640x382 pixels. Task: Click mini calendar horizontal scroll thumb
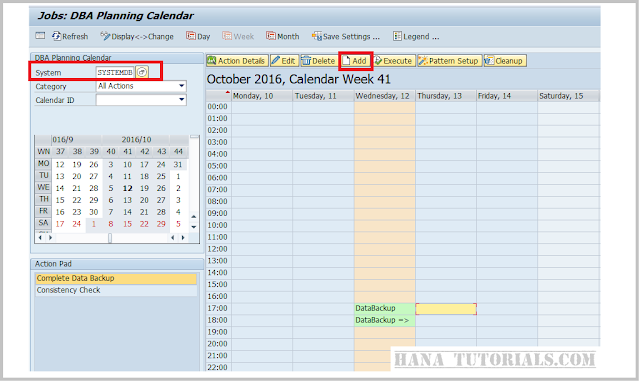110,238
